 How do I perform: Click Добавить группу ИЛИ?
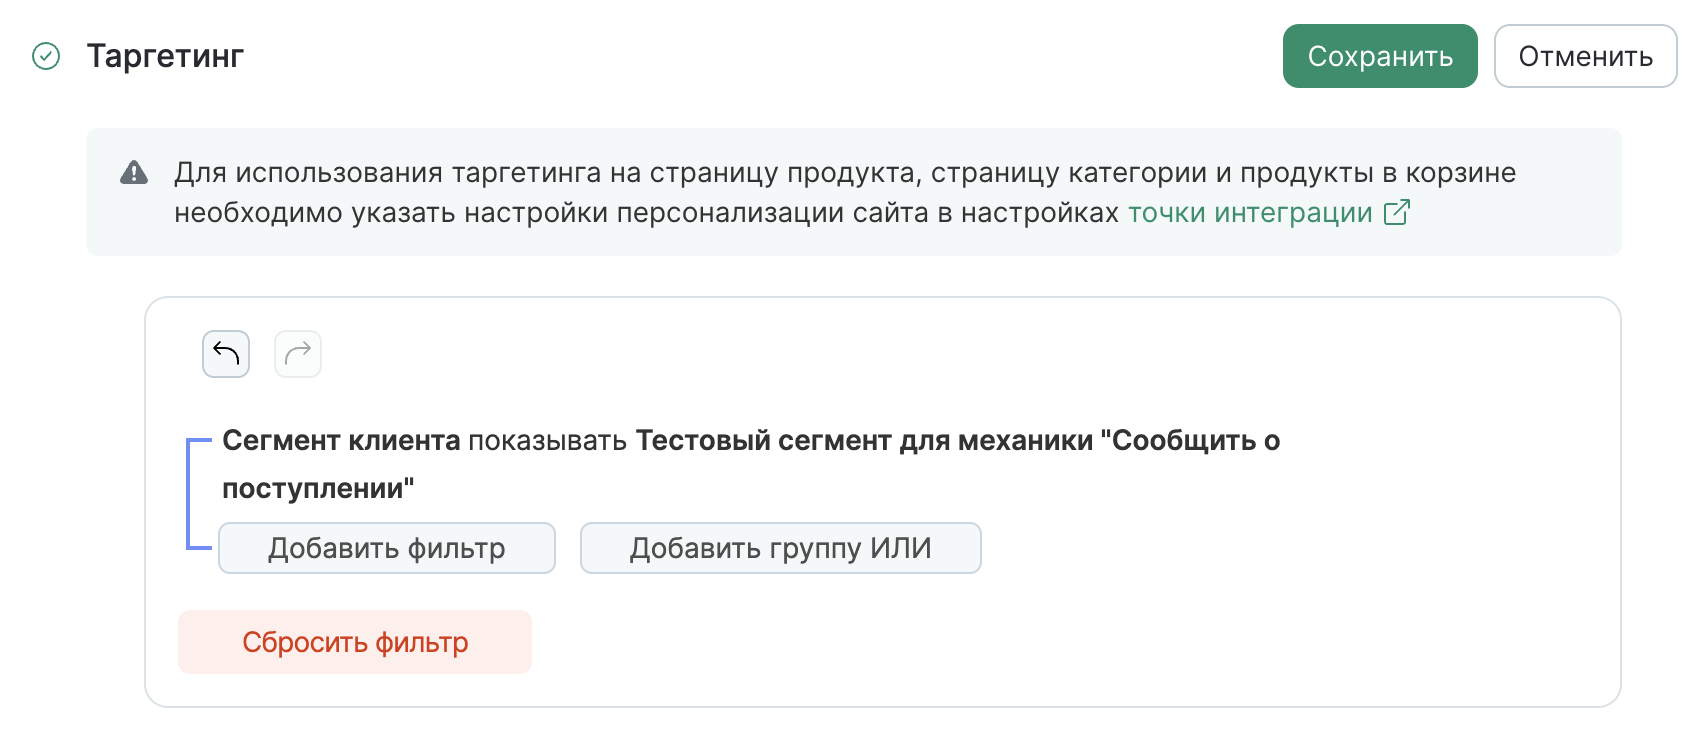779,548
